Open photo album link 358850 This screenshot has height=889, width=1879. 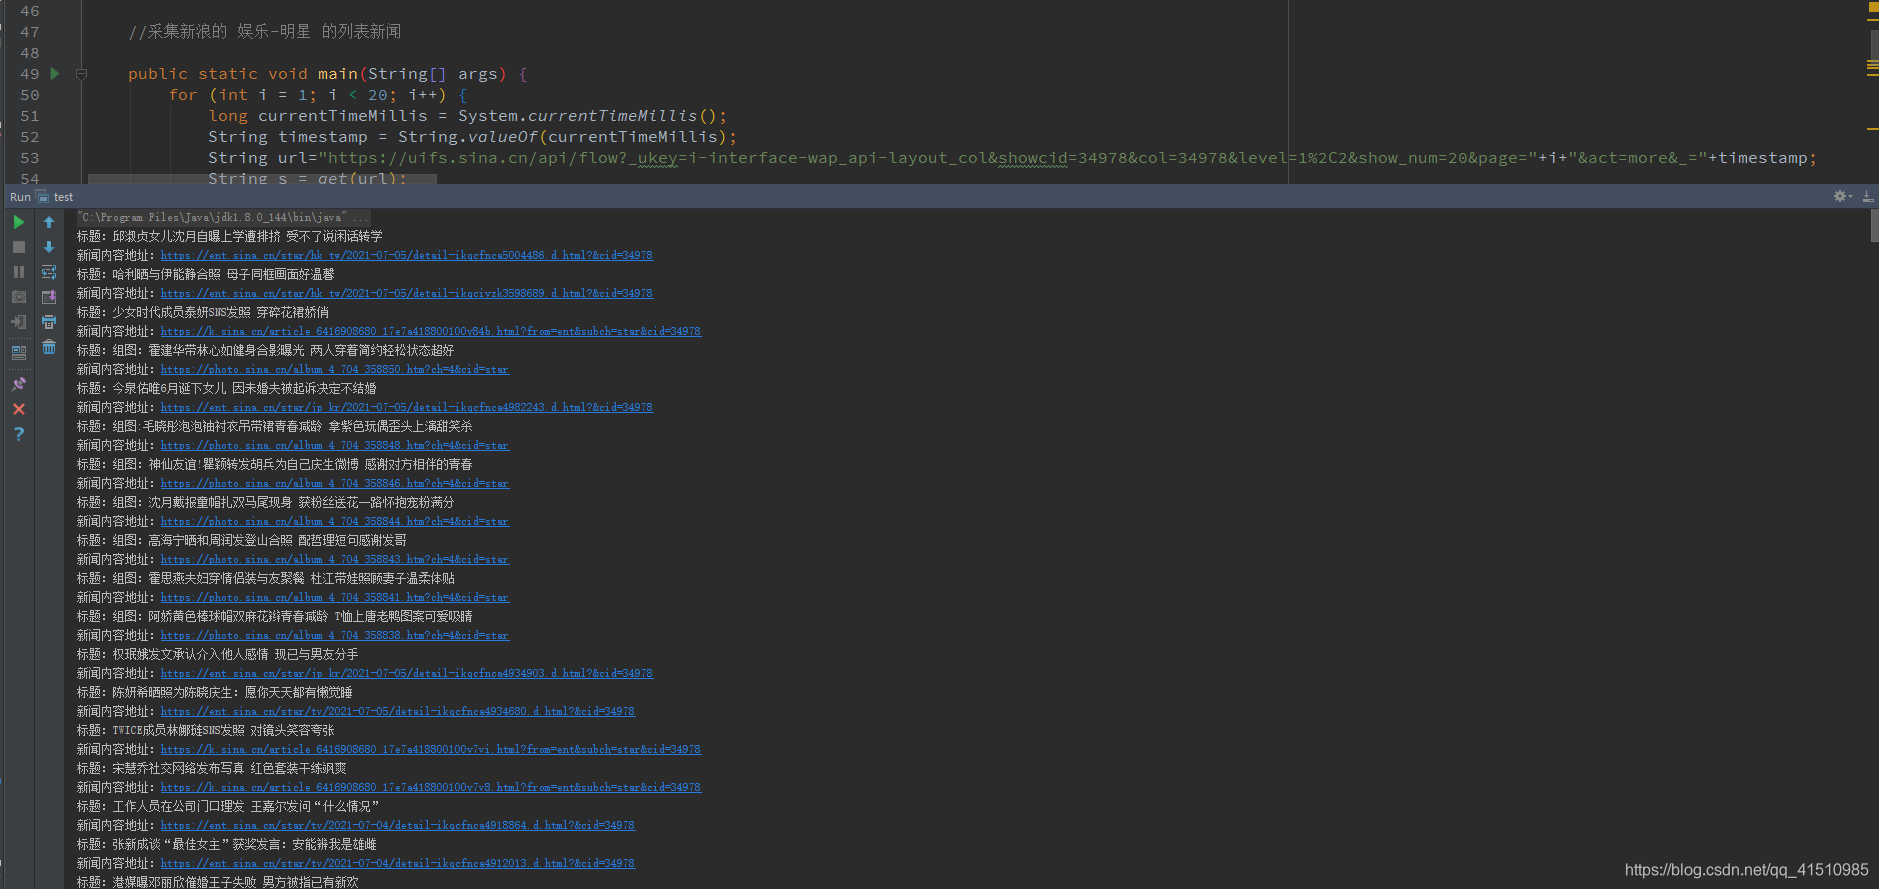(334, 369)
